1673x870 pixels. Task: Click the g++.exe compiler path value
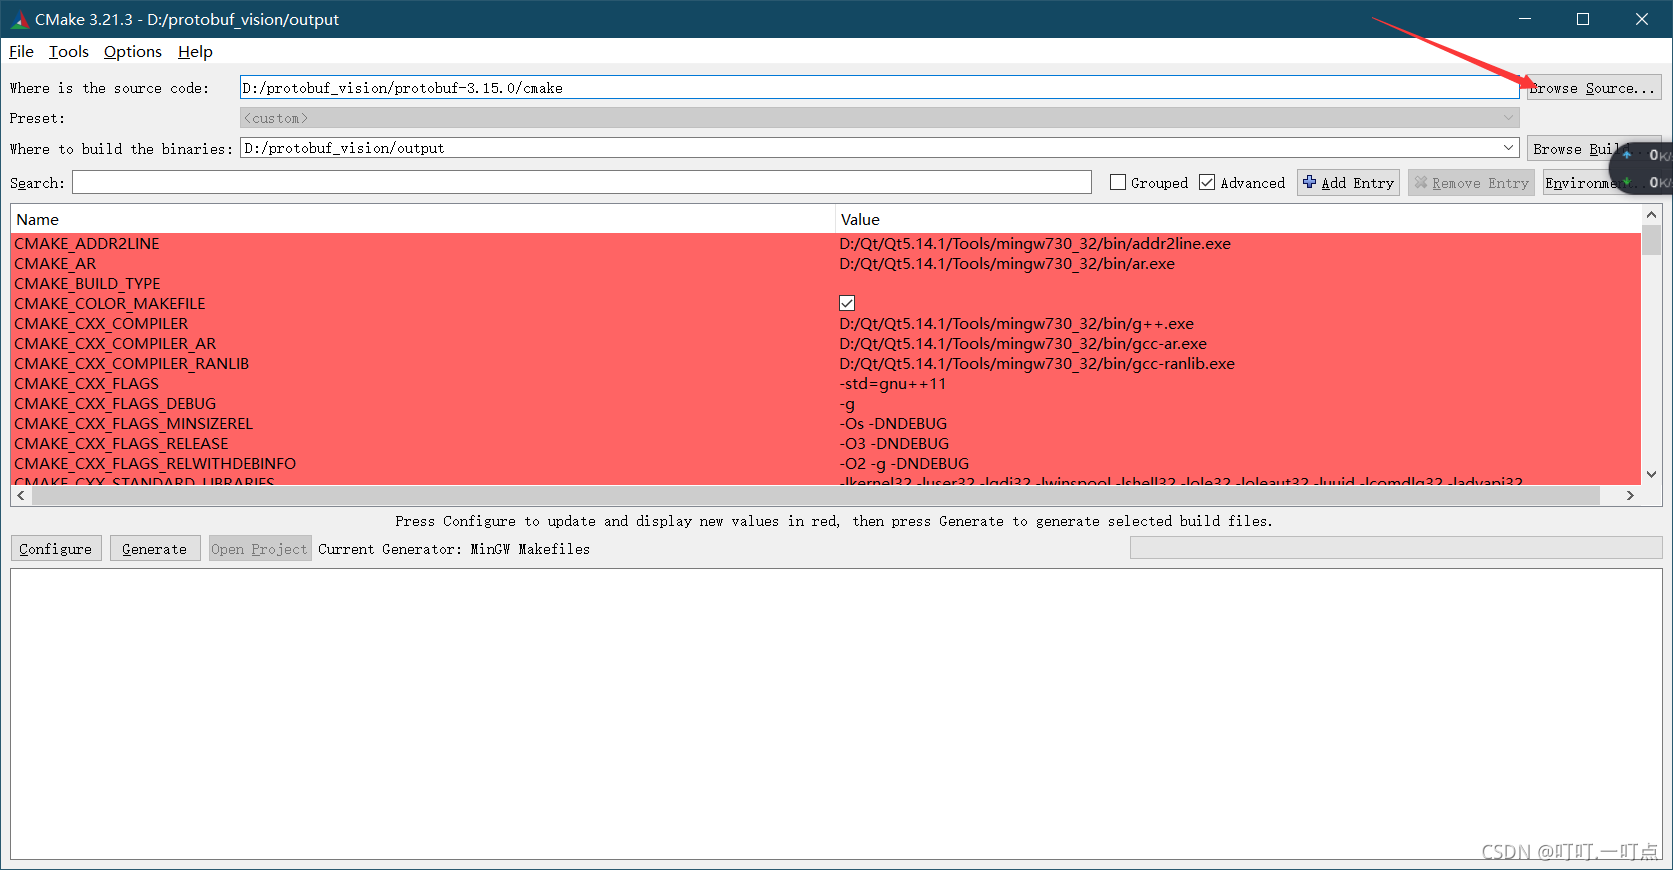1016,324
